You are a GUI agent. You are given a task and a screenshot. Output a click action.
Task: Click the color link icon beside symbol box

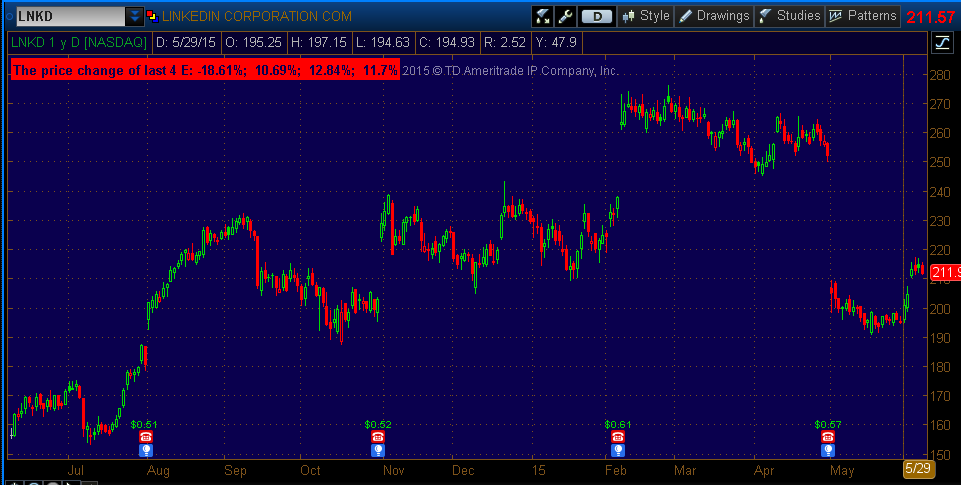151,16
